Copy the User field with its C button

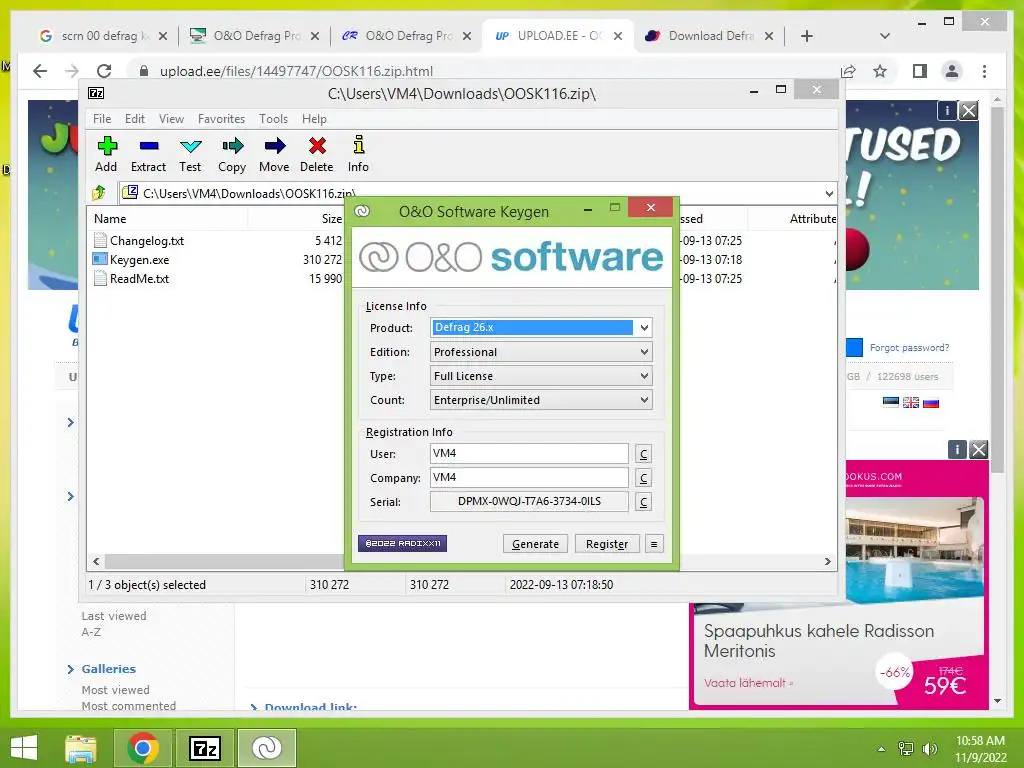pyautogui.click(x=643, y=454)
